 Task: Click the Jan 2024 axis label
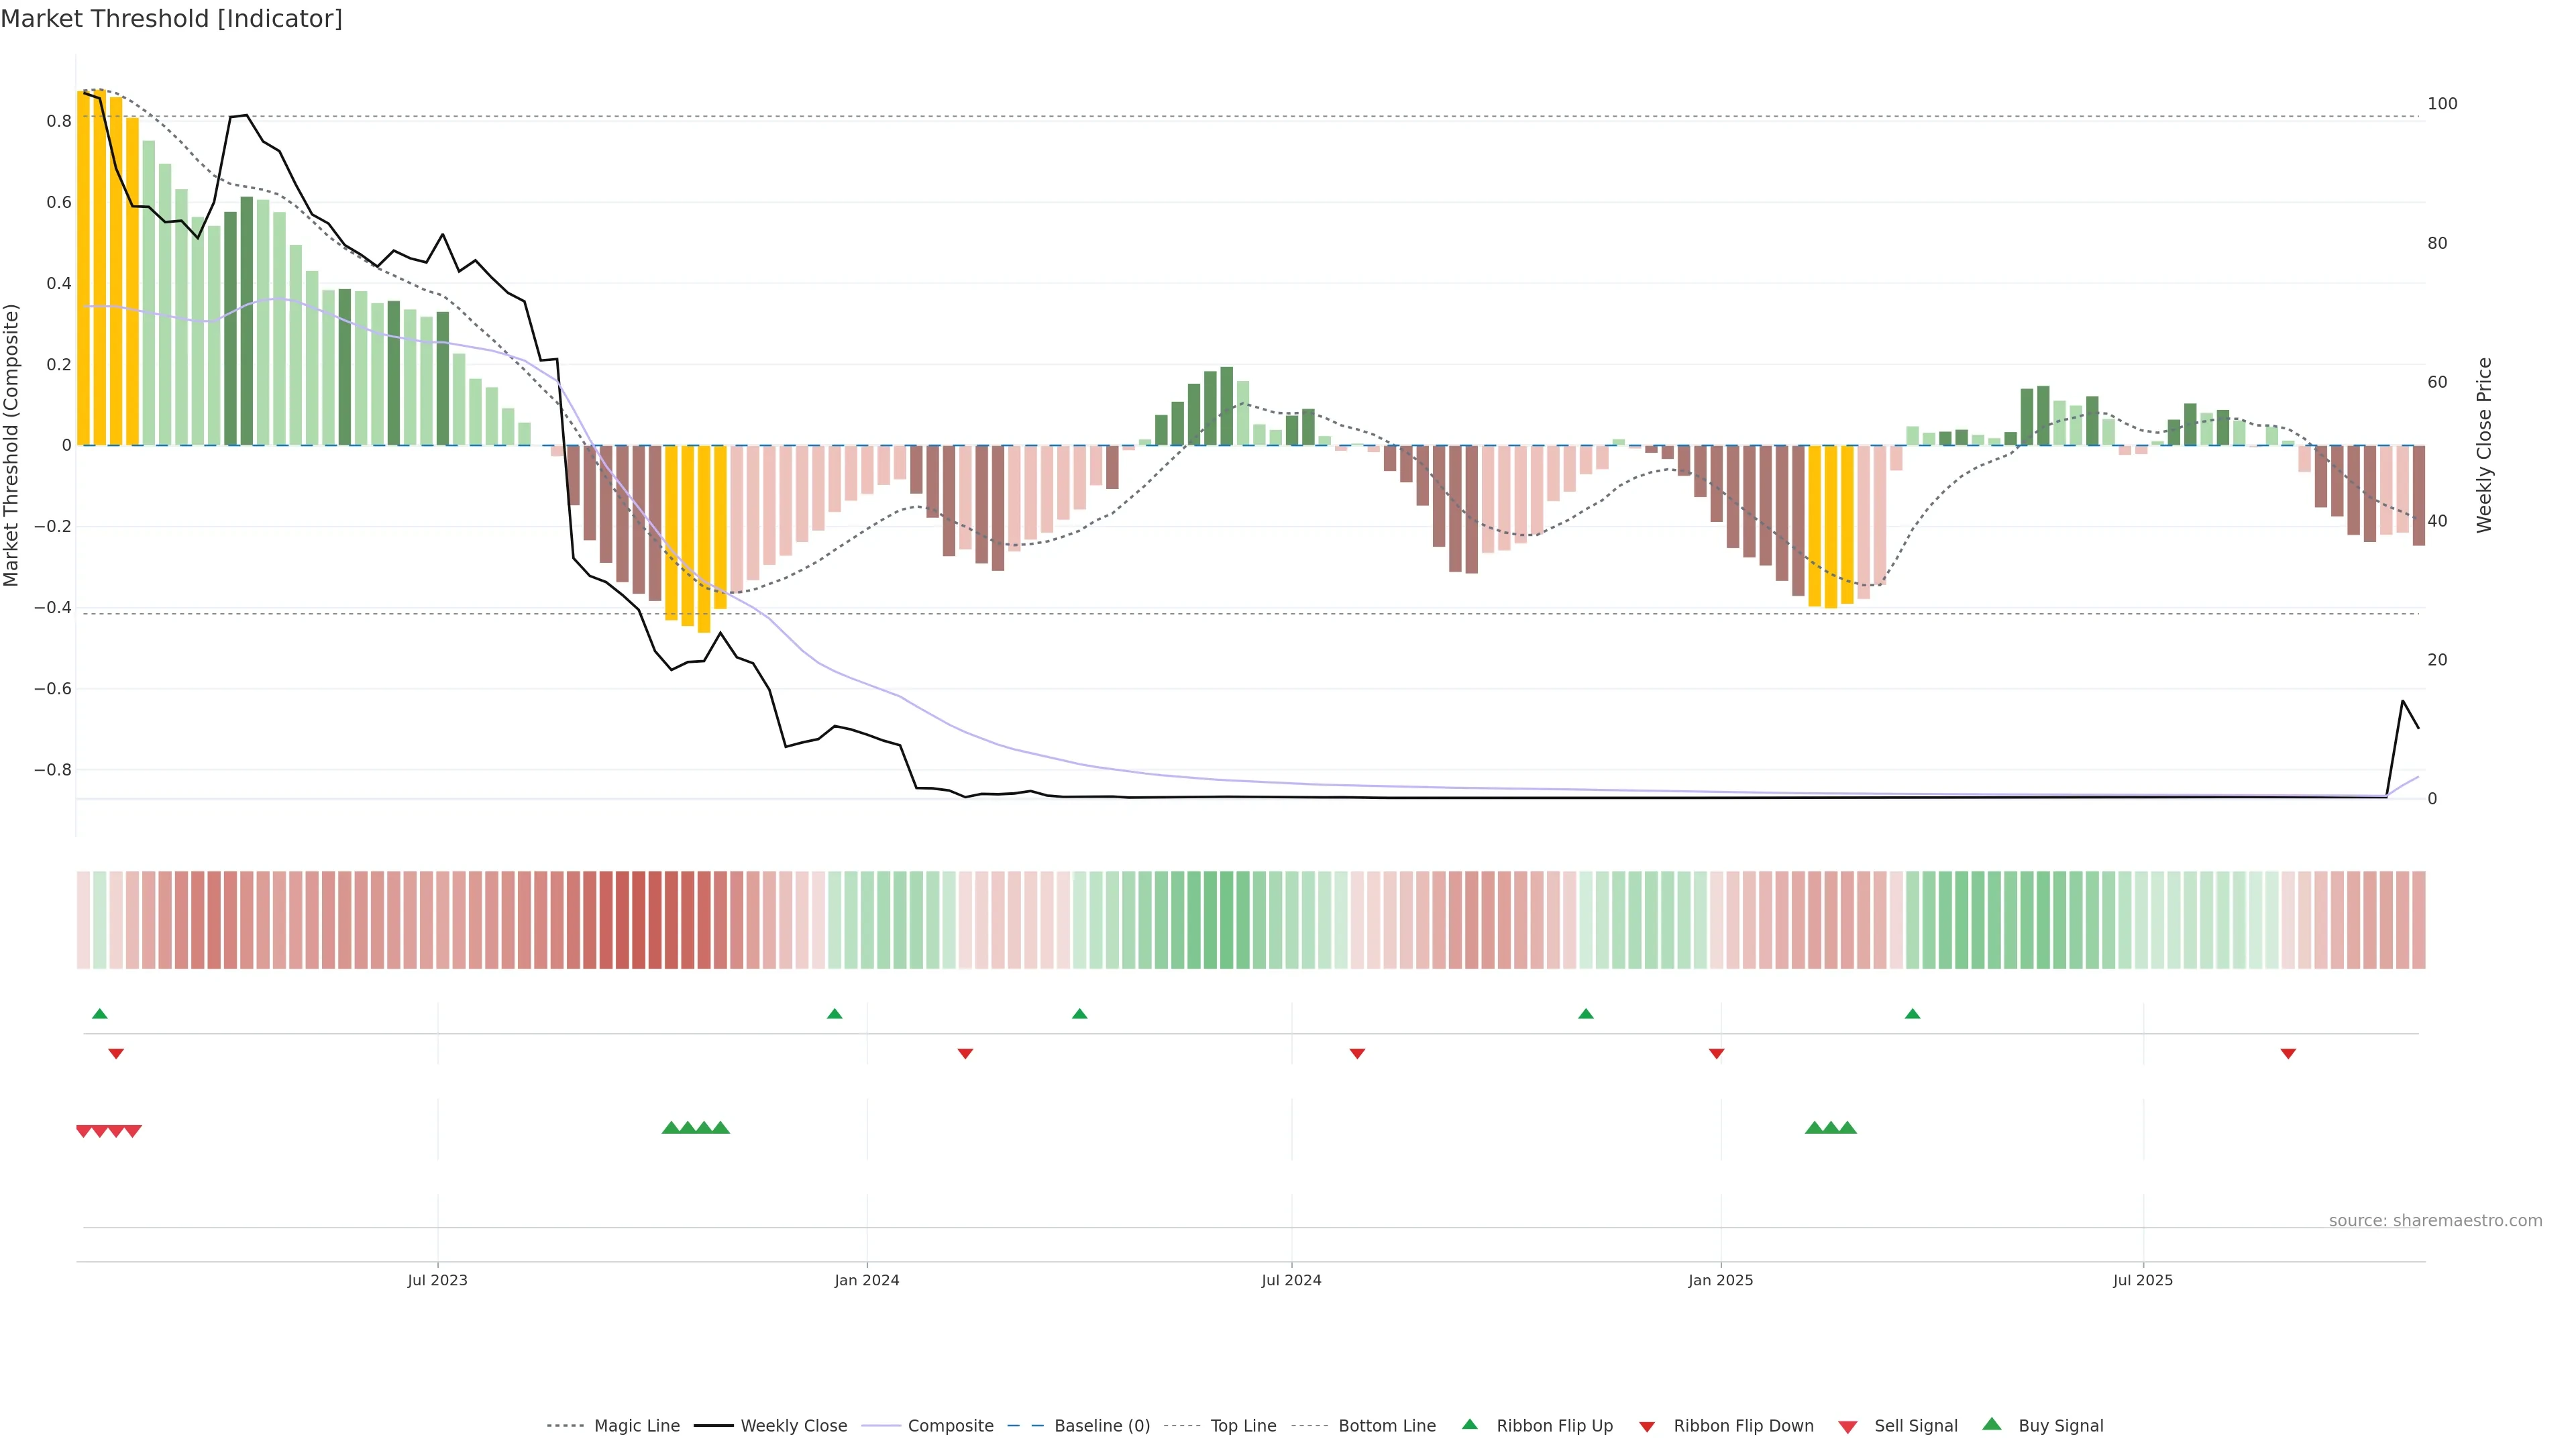867,1281
